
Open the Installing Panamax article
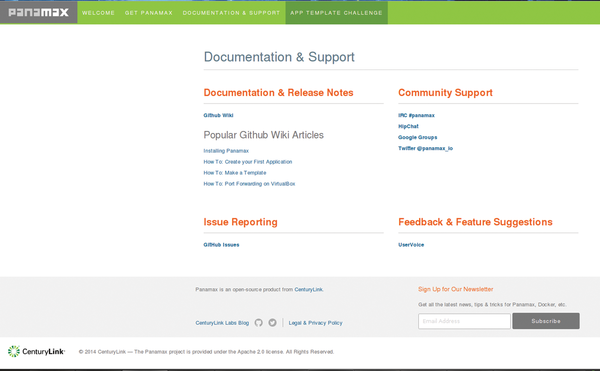click(x=226, y=151)
